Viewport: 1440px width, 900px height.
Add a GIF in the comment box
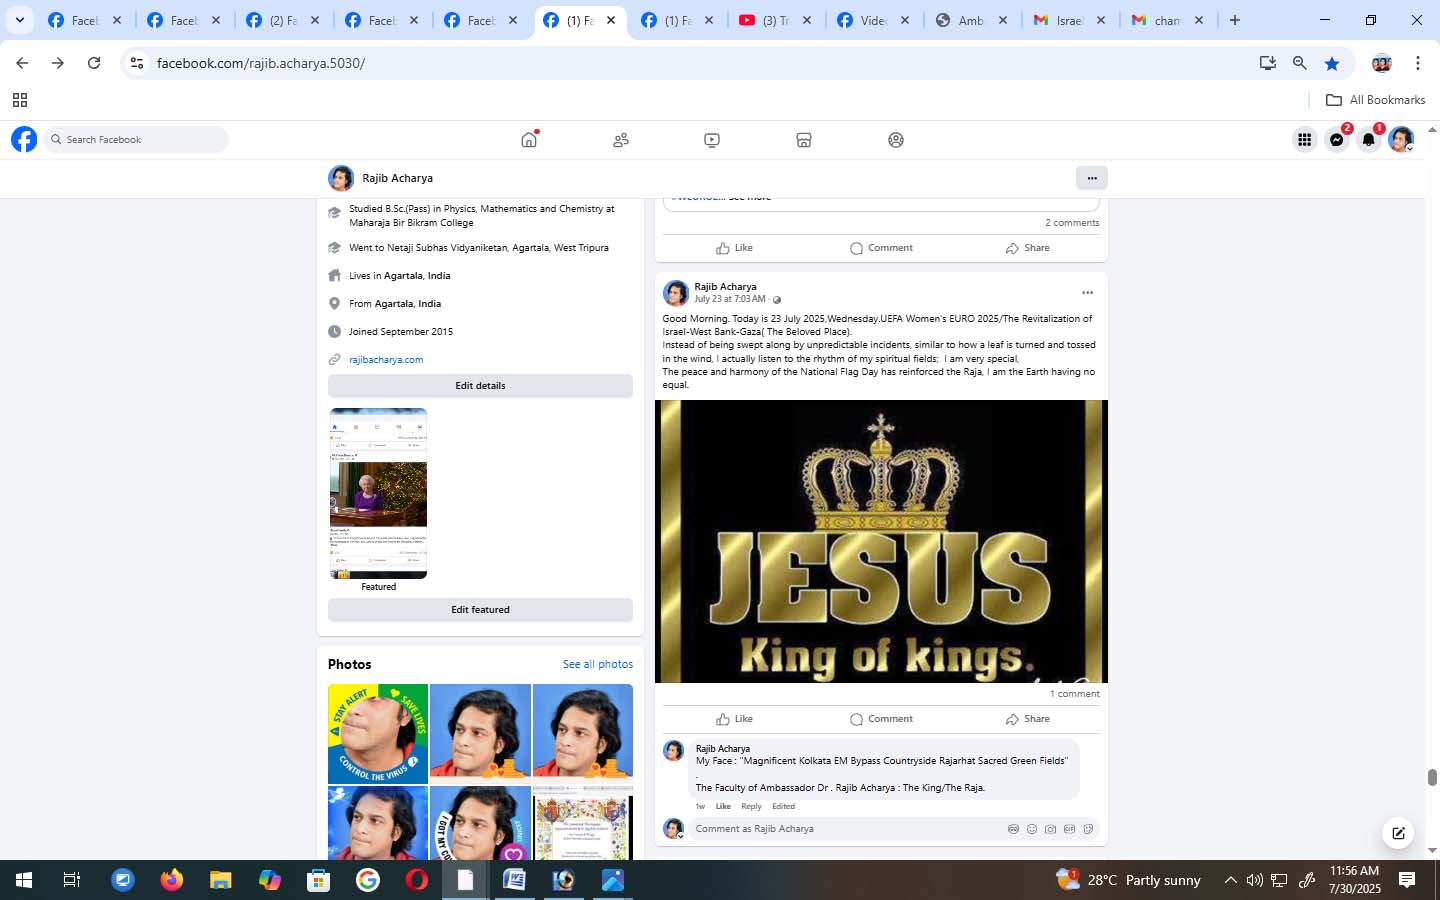pos(1069,829)
